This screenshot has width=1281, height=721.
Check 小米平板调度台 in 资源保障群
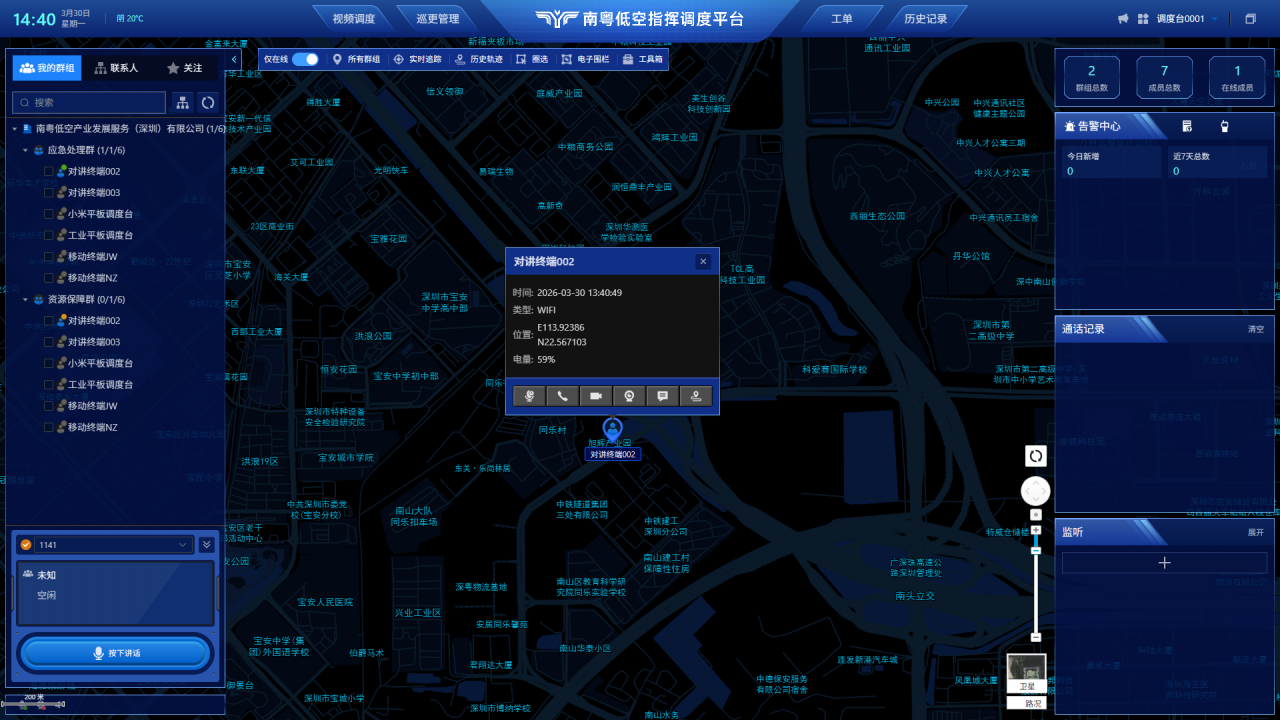coord(48,363)
